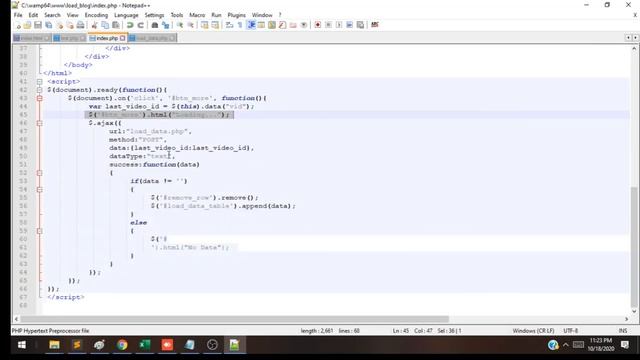The height and width of the screenshot is (360, 640).
Task: Click UTF-8 encoding in status bar
Action: coord(571,331)
